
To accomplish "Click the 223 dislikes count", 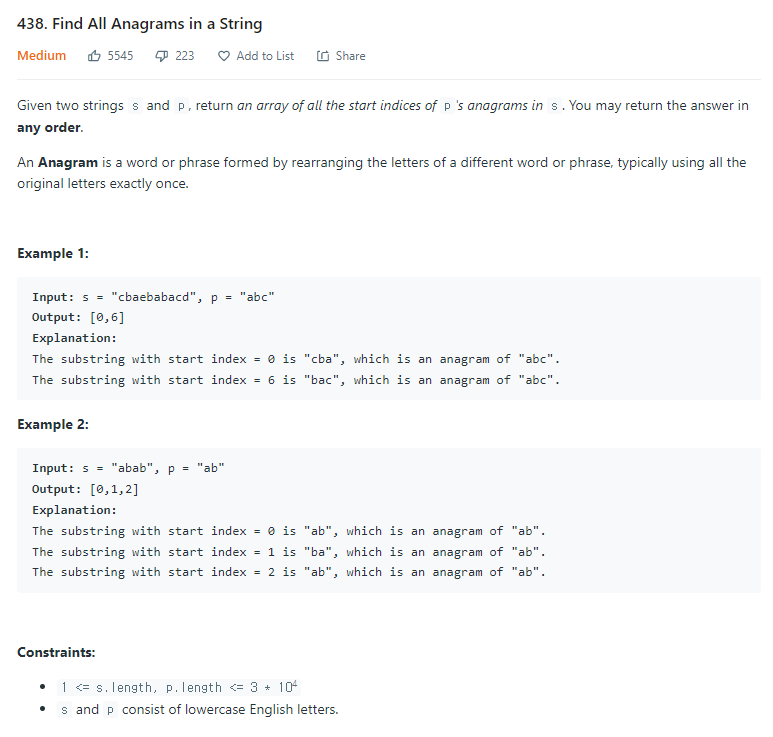I will [x=185, y=56].
